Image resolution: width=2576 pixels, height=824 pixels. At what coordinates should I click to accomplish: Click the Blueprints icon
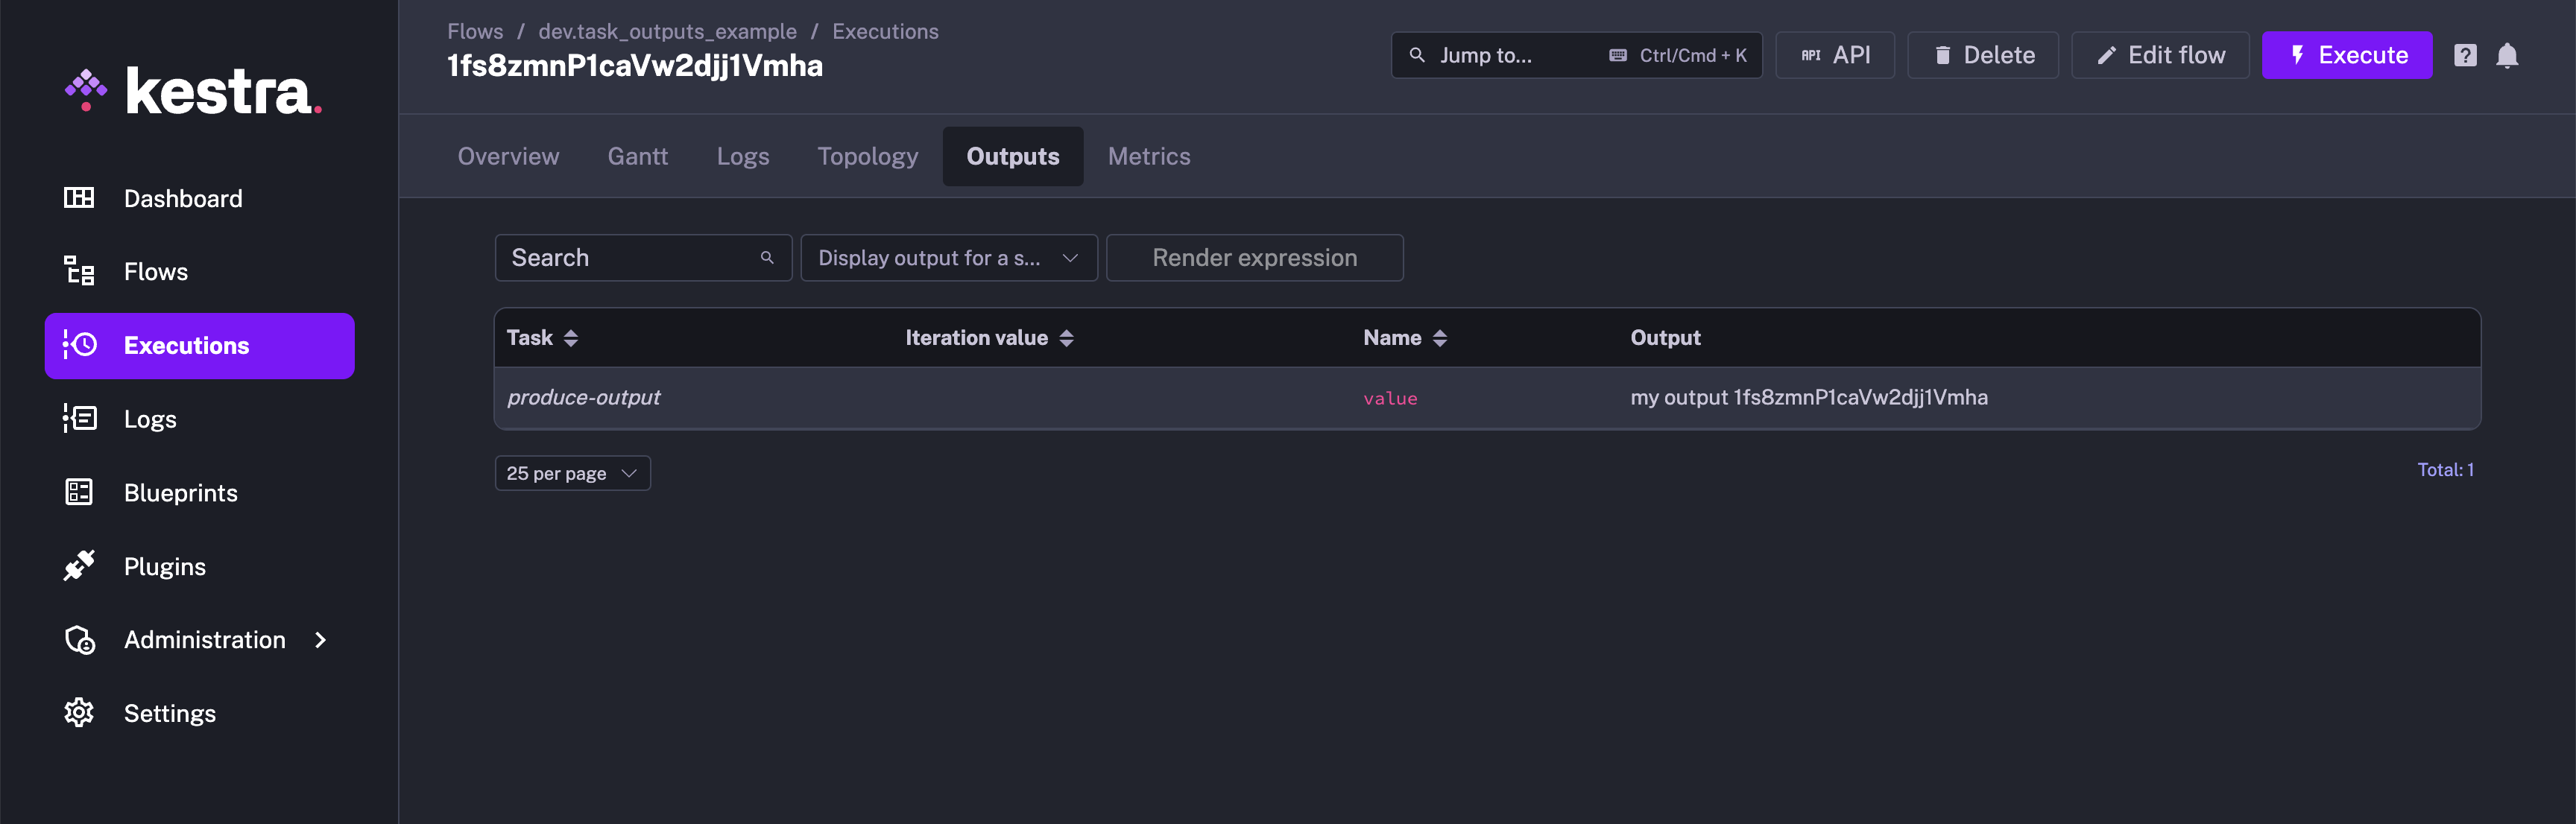(x=79, y=492)
